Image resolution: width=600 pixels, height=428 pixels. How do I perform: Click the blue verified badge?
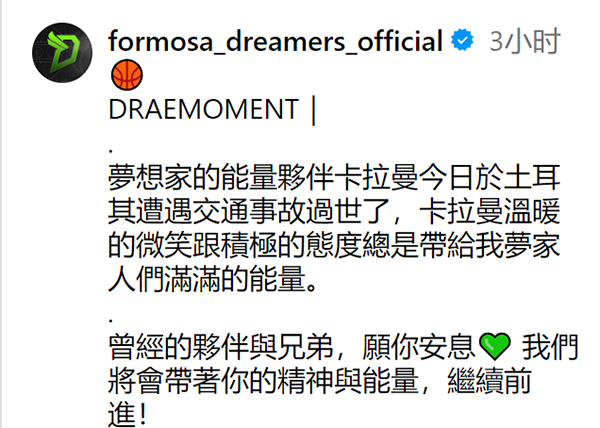[462, 40]
